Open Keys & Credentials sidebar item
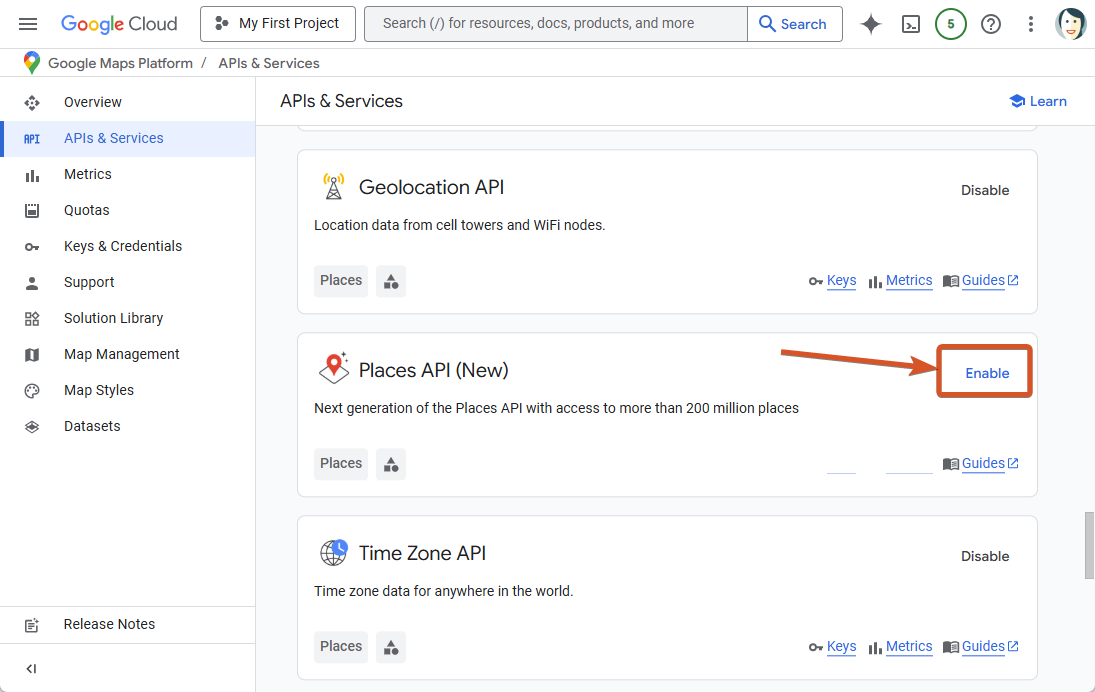 [x=128, y=246]
